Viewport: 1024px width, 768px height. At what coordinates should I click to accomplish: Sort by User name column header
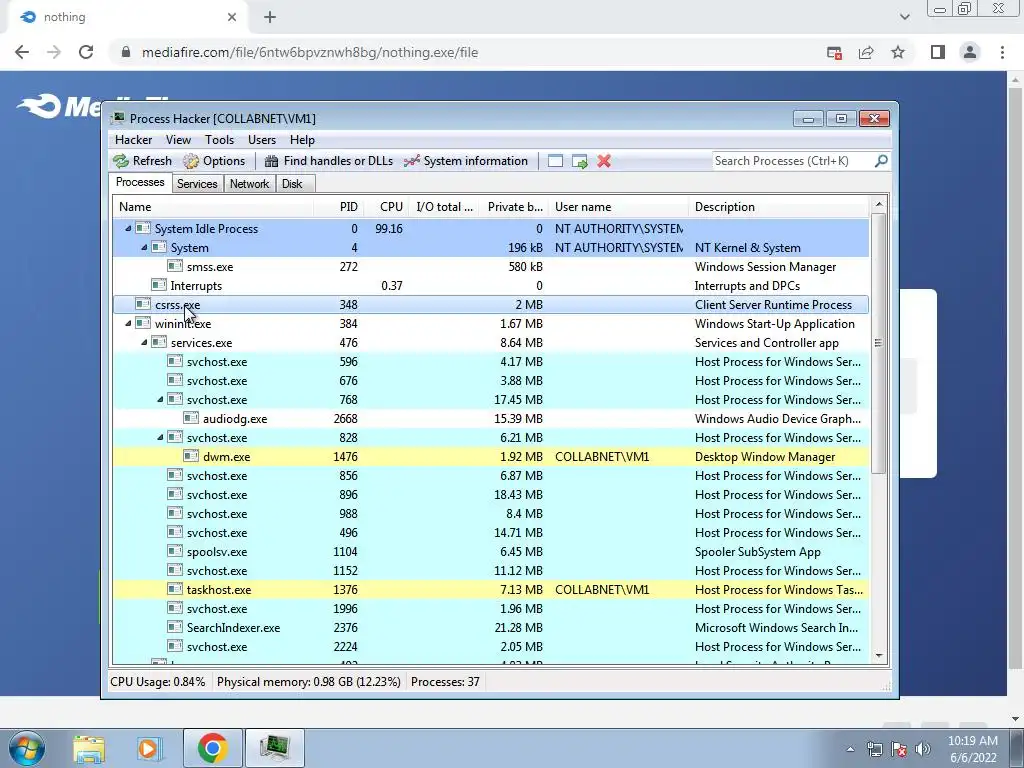(618, 207)
